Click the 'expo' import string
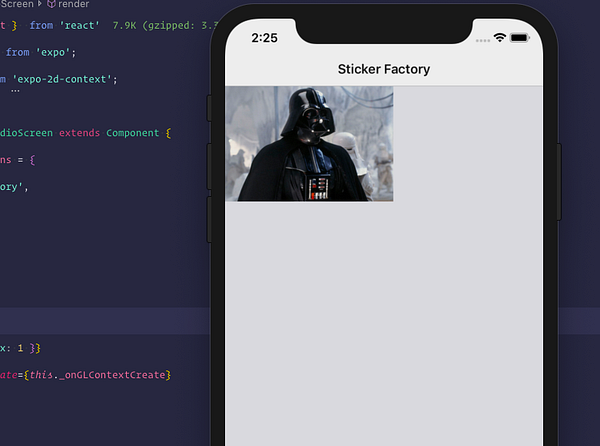 pyautogui.click(x=53, y=52)
